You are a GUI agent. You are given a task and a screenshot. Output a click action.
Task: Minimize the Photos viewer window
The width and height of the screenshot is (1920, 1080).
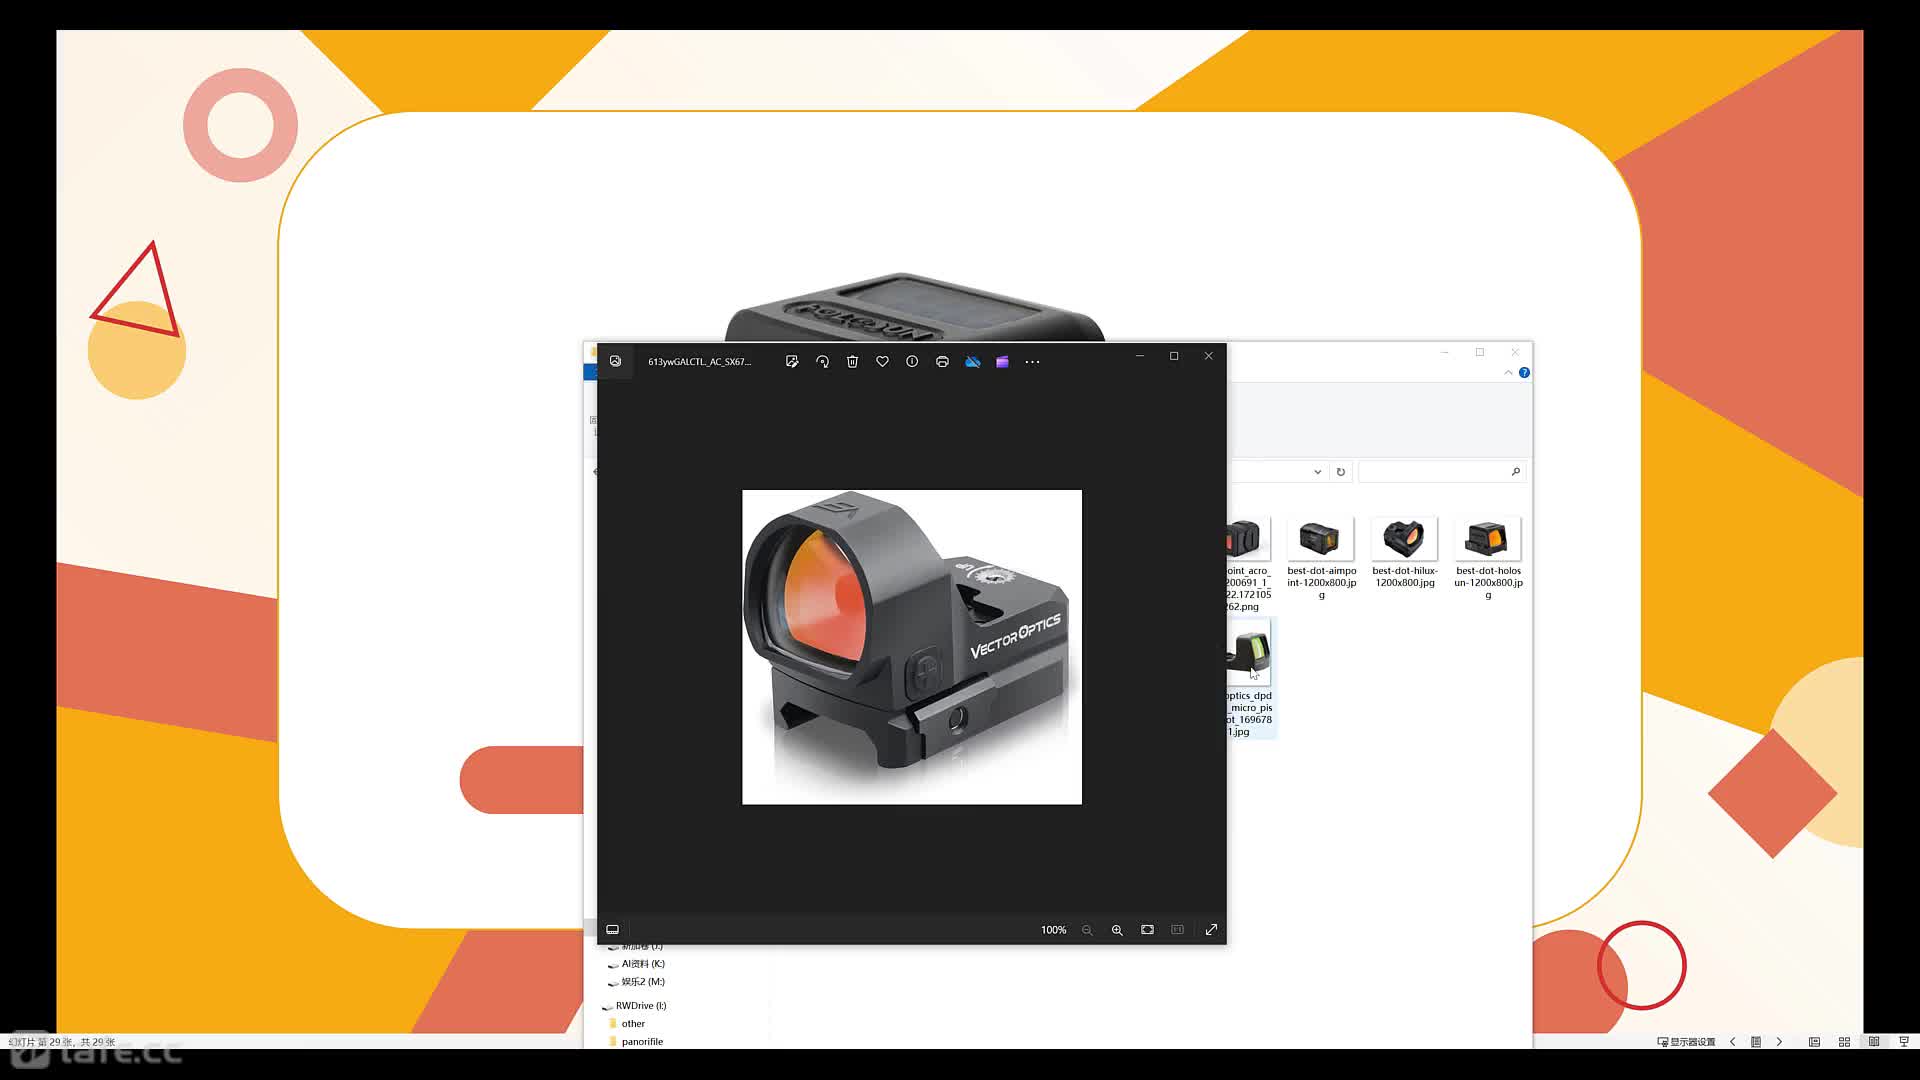(1139, 356)
